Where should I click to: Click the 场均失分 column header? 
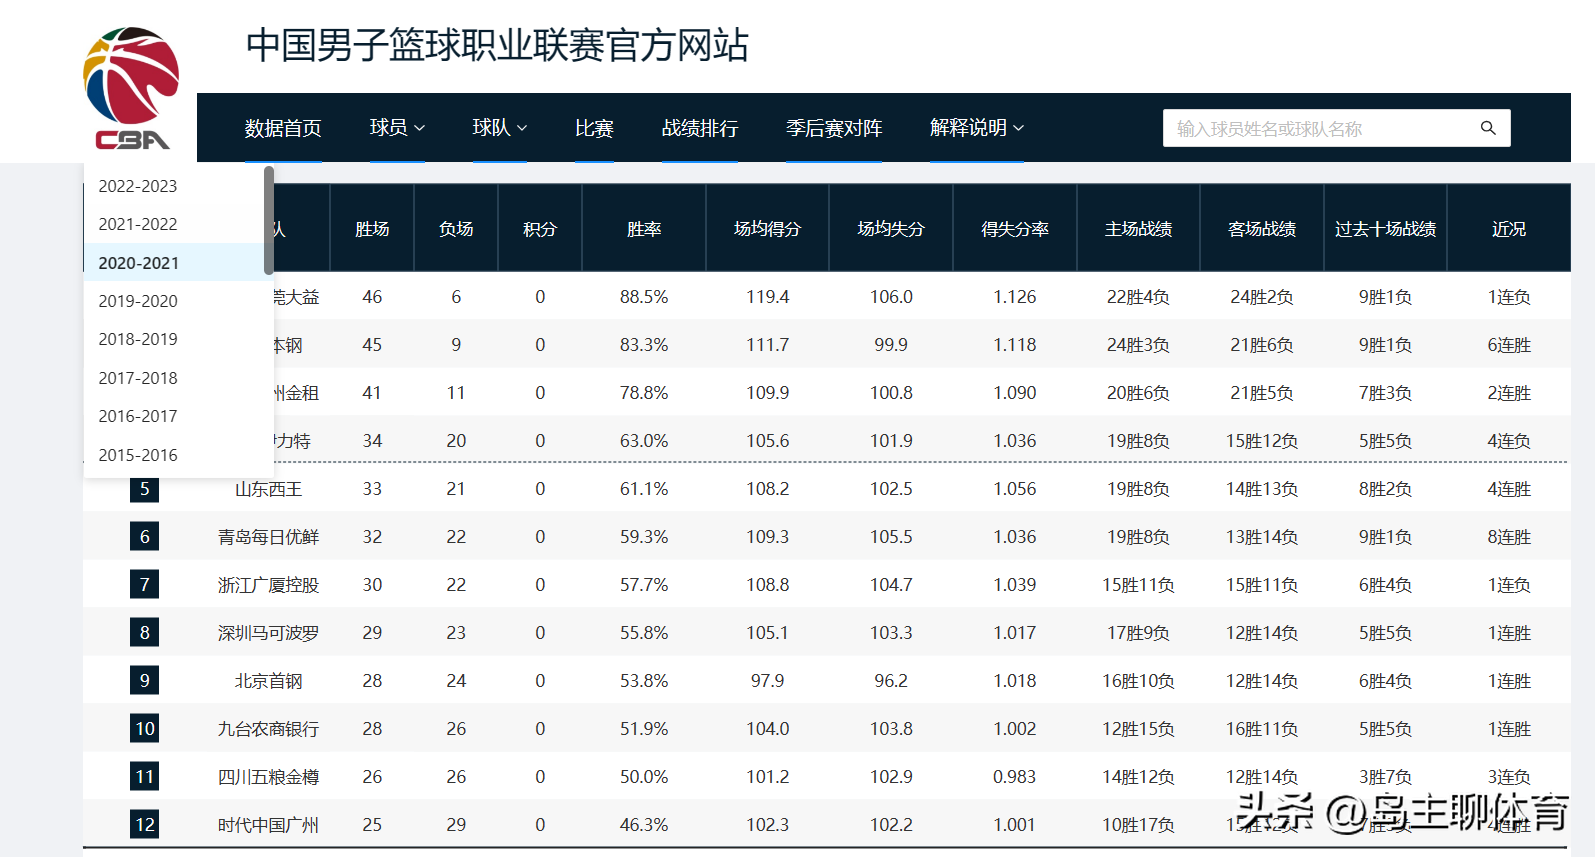coord(891,229)
